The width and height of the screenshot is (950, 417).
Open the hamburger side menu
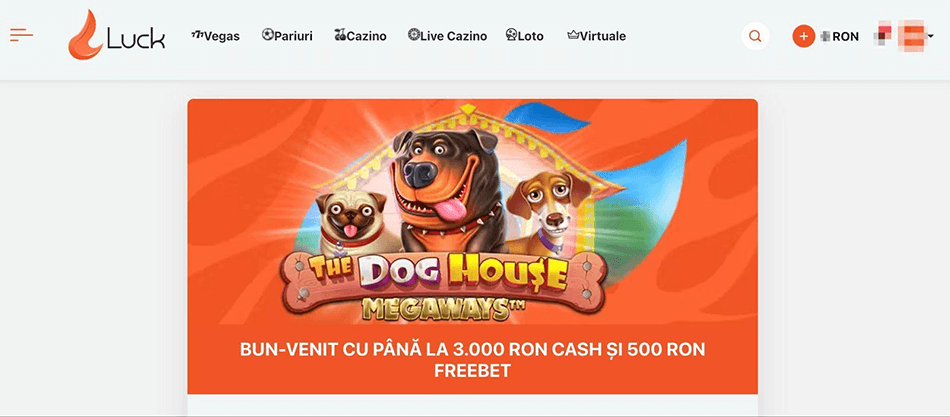21,35
